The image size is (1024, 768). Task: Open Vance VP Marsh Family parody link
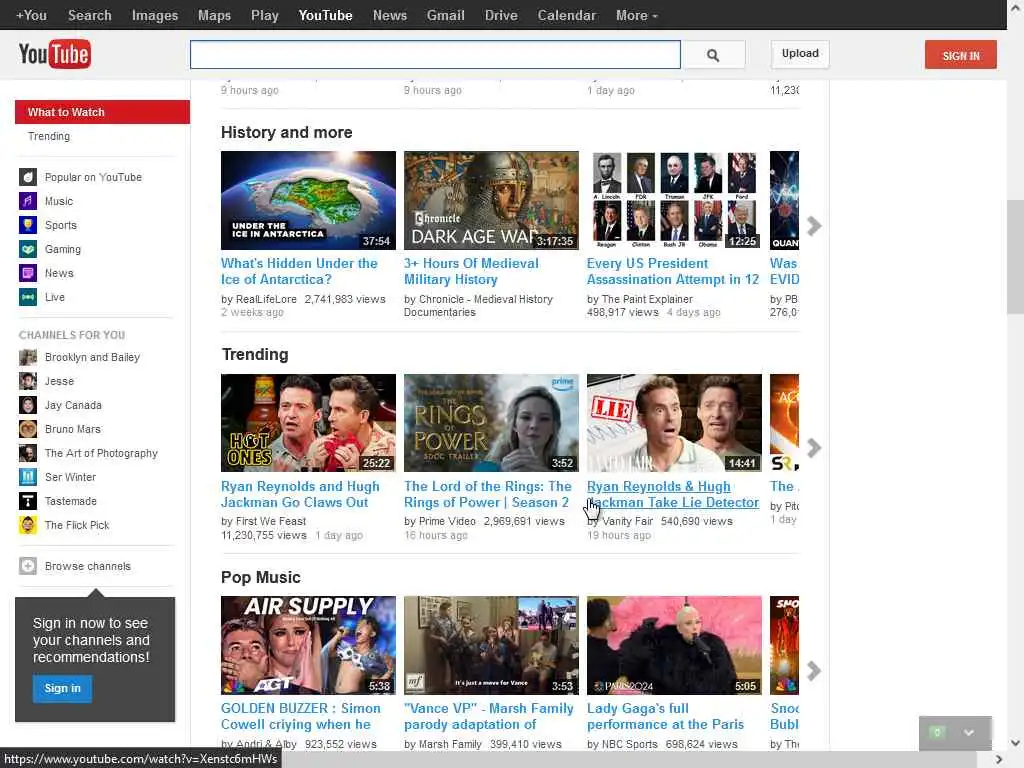coord(488,716)
